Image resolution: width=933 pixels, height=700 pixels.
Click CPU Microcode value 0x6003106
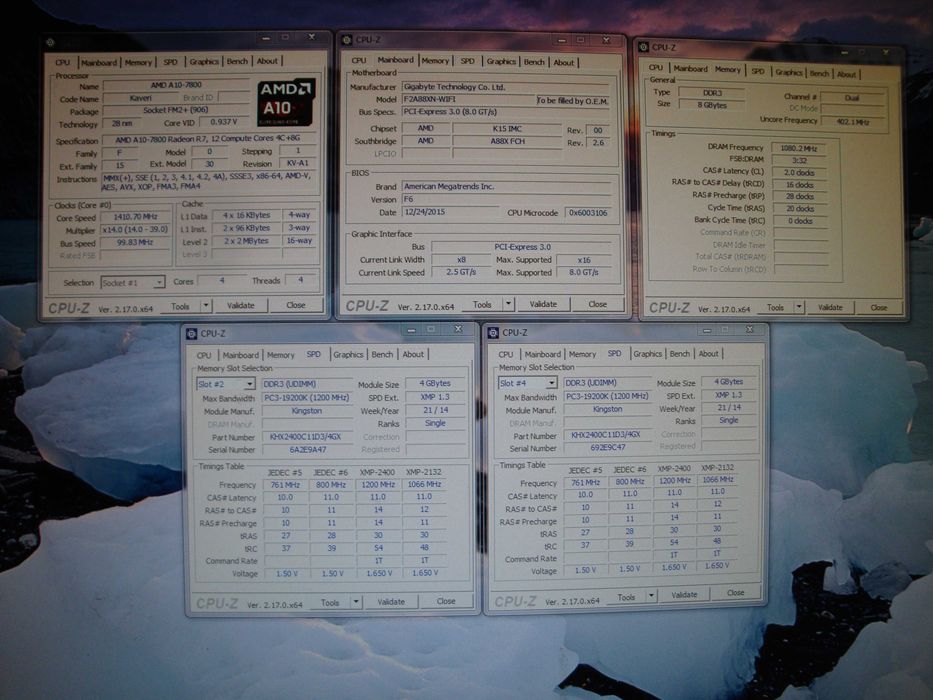click(588, 212)
